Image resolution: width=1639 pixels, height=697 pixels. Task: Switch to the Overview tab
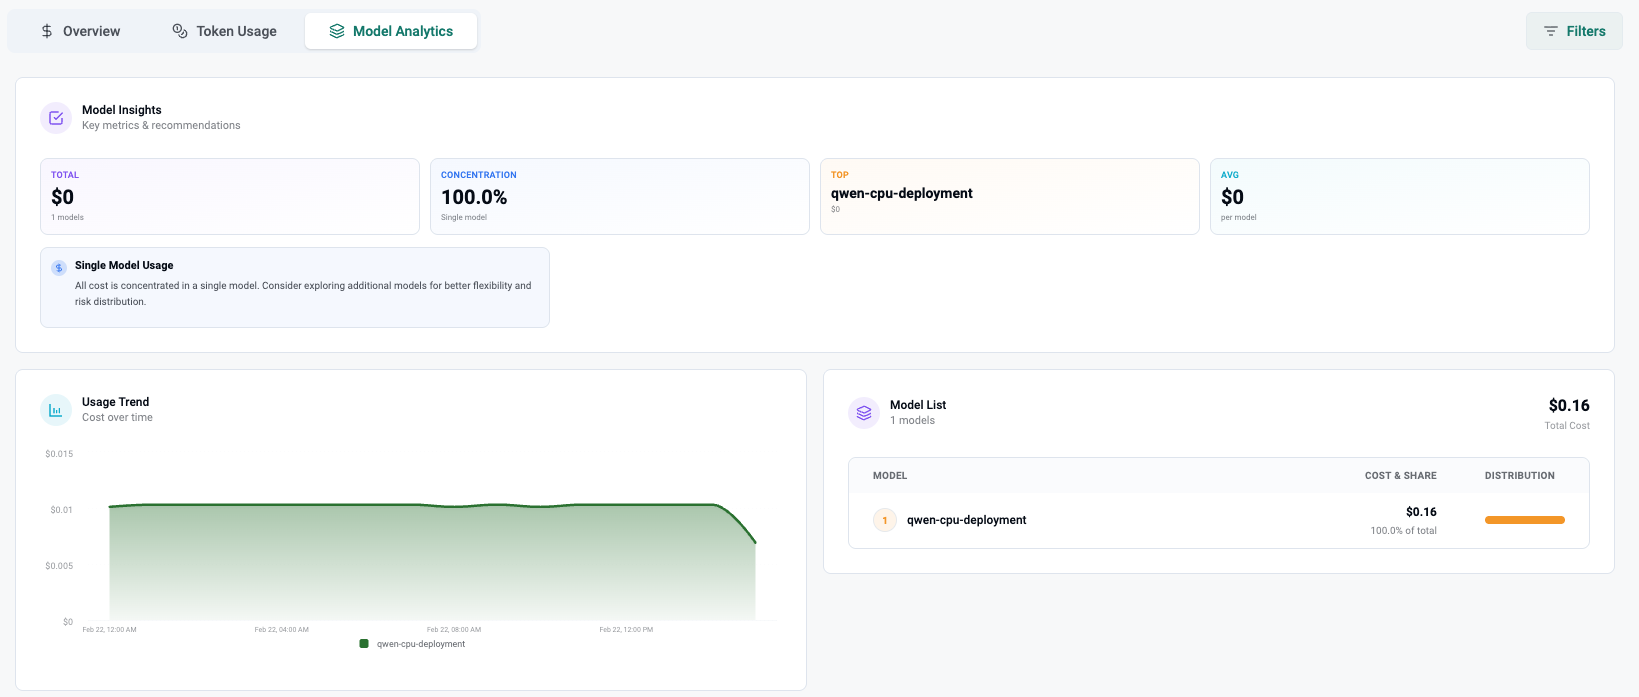(81, 31)
